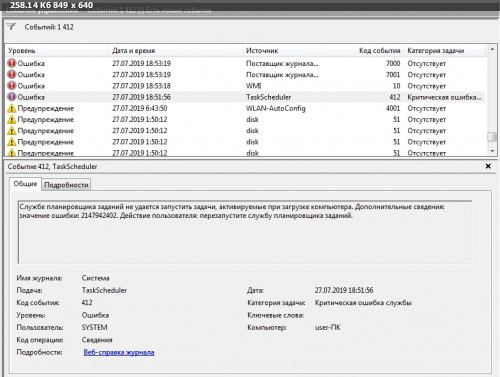This screenshot has height=377, width=500.
Task: Click the date 27.07.2019 6:43:50 cell
Action: coord(140,108)
